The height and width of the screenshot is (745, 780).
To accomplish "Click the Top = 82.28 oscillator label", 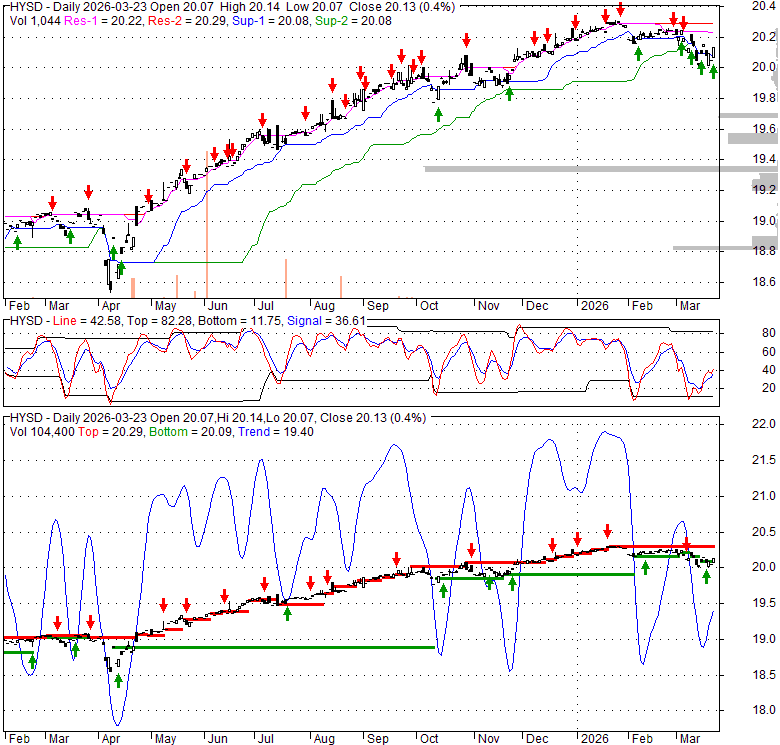I will tap(165, 319).
